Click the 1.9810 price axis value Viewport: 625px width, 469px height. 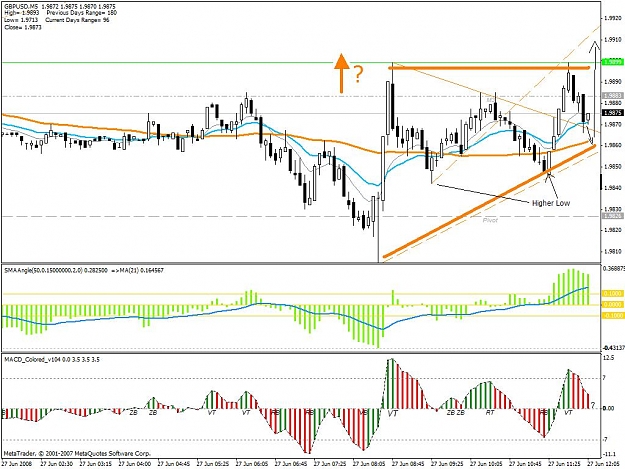pos(613,251)
